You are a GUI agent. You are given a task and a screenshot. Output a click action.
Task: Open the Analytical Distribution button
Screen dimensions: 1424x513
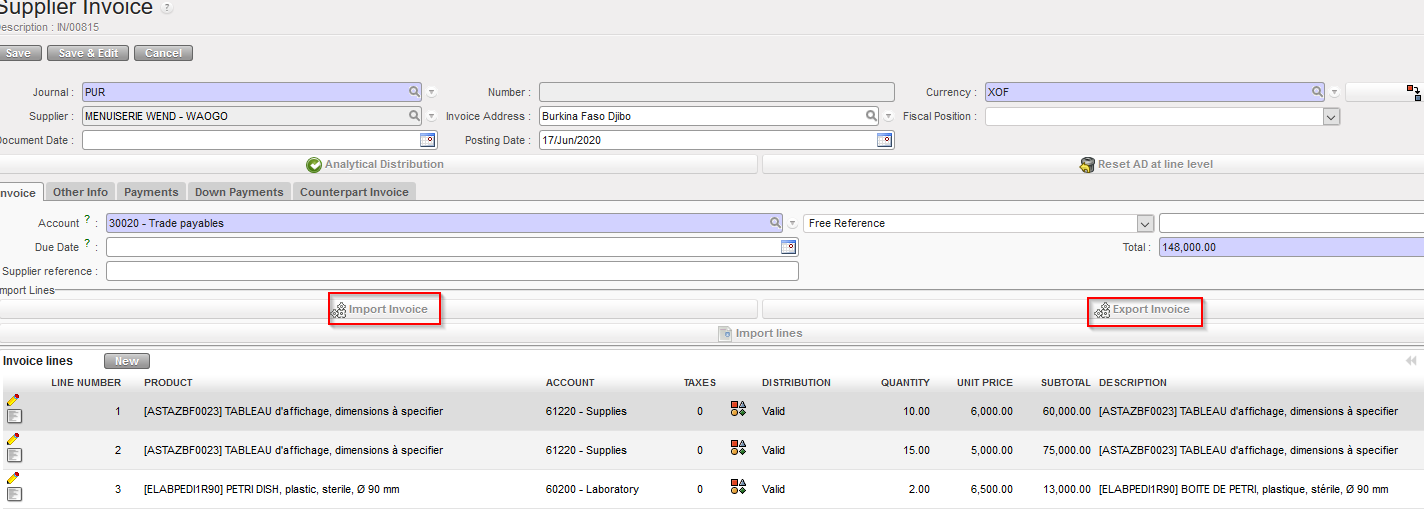[x=375, y=164]
